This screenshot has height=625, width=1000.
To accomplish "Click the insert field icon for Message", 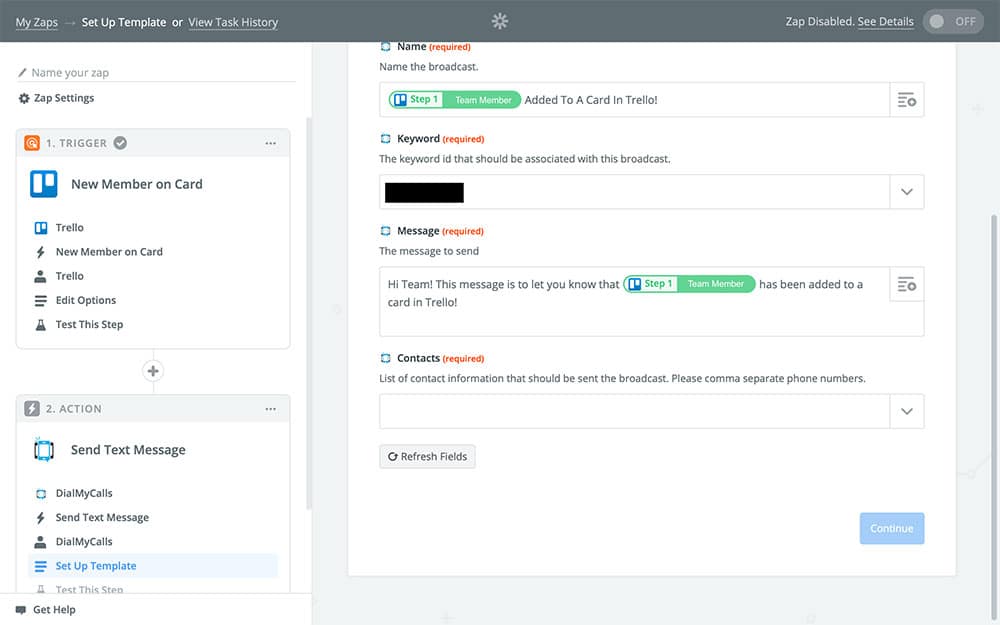I will click(x=906, y=285).
